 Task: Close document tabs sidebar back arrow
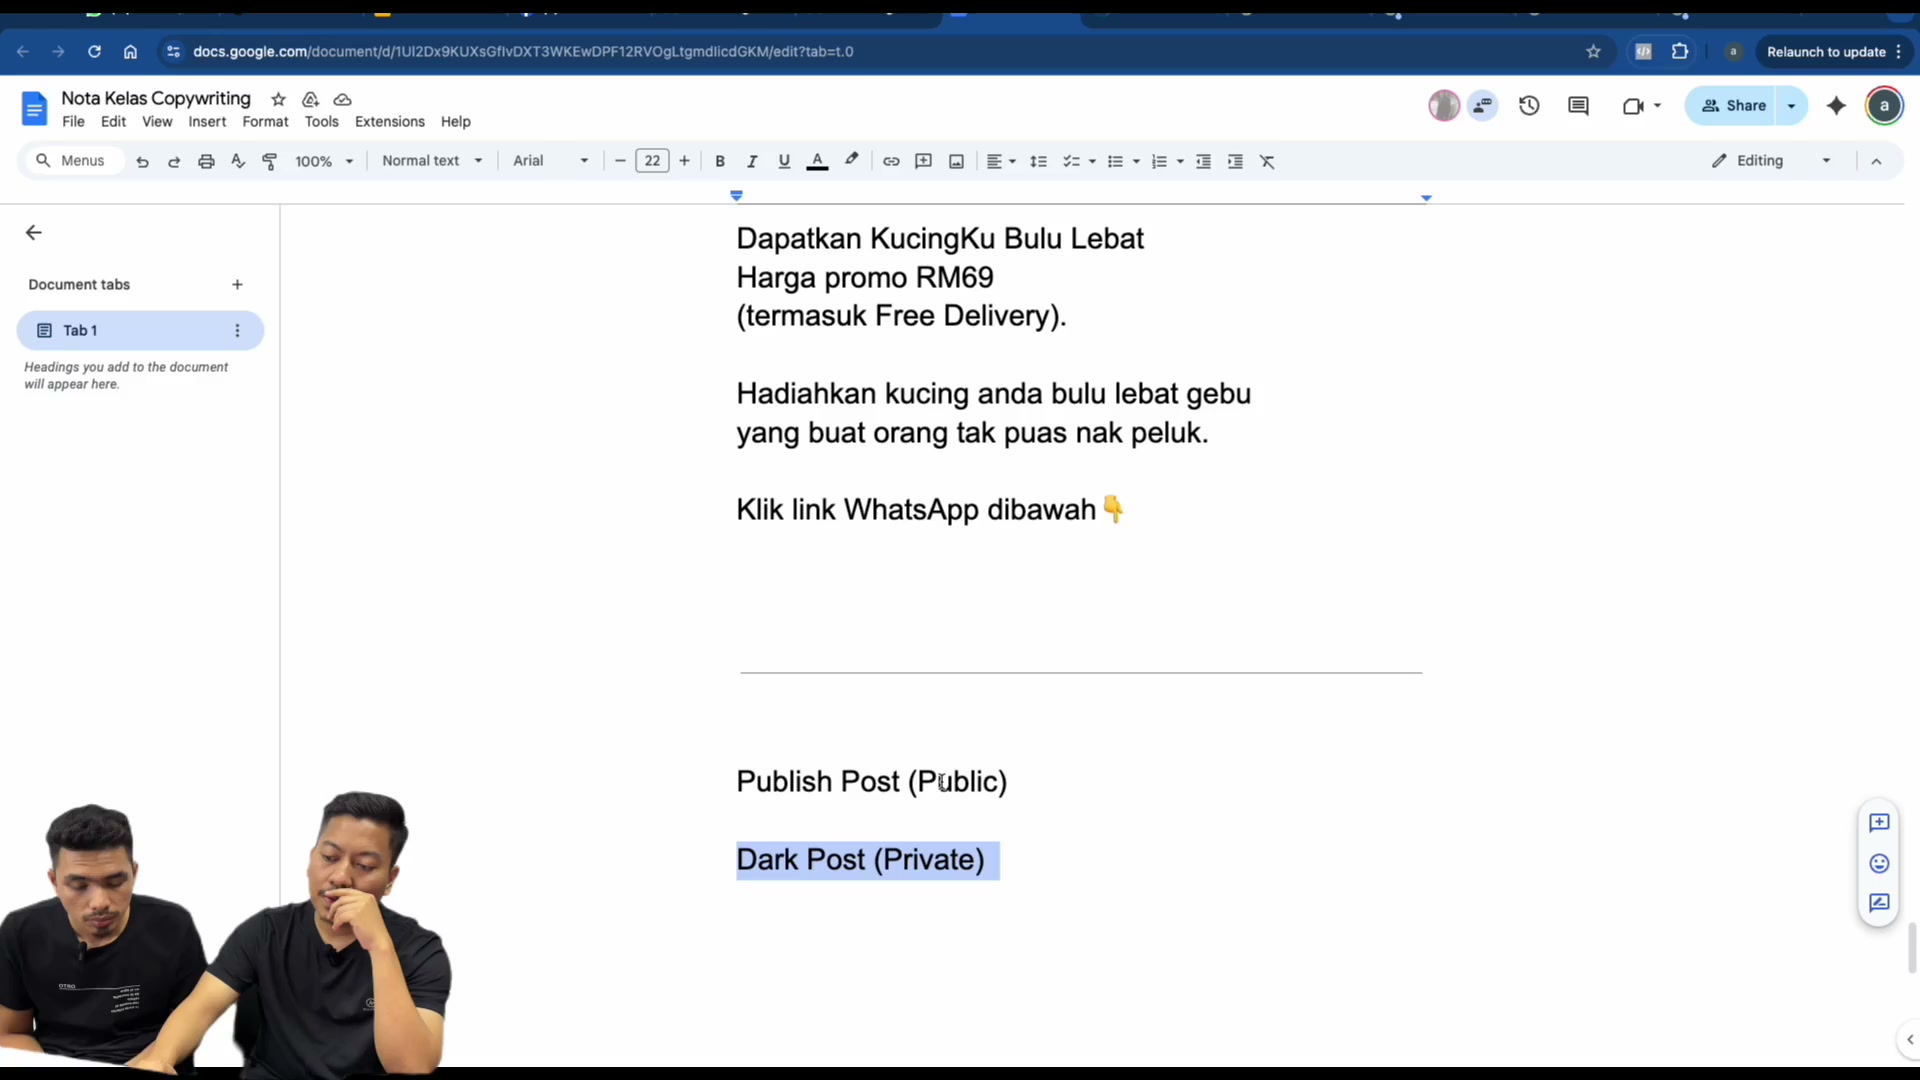34,233
